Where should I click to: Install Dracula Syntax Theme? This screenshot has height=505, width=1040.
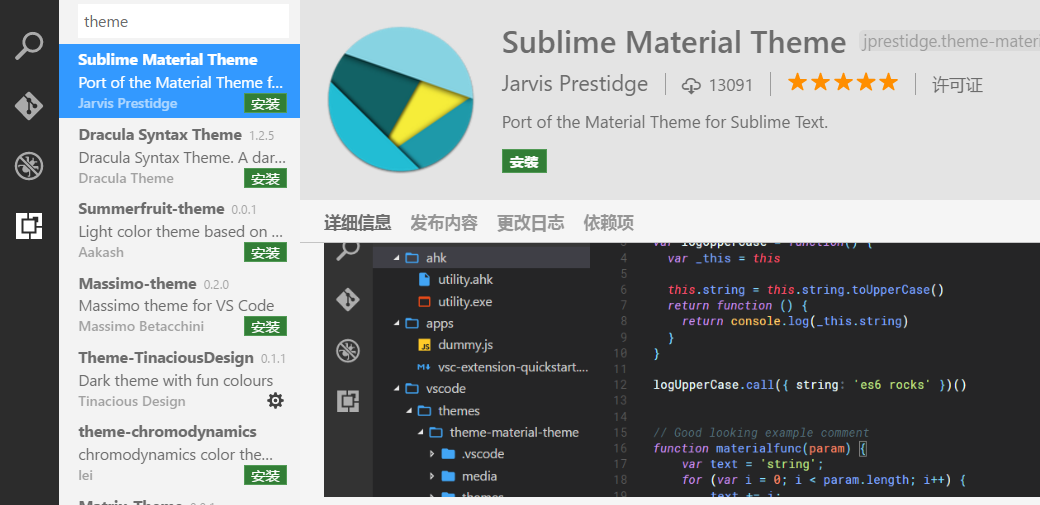(265, 179)
